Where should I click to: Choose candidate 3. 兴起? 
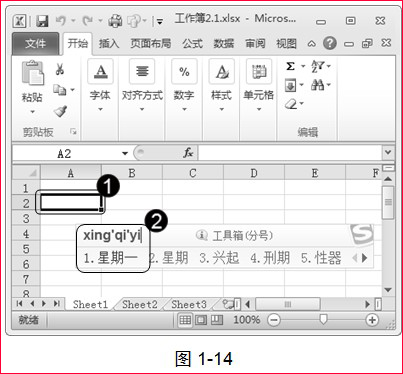(x=219, y=258)
